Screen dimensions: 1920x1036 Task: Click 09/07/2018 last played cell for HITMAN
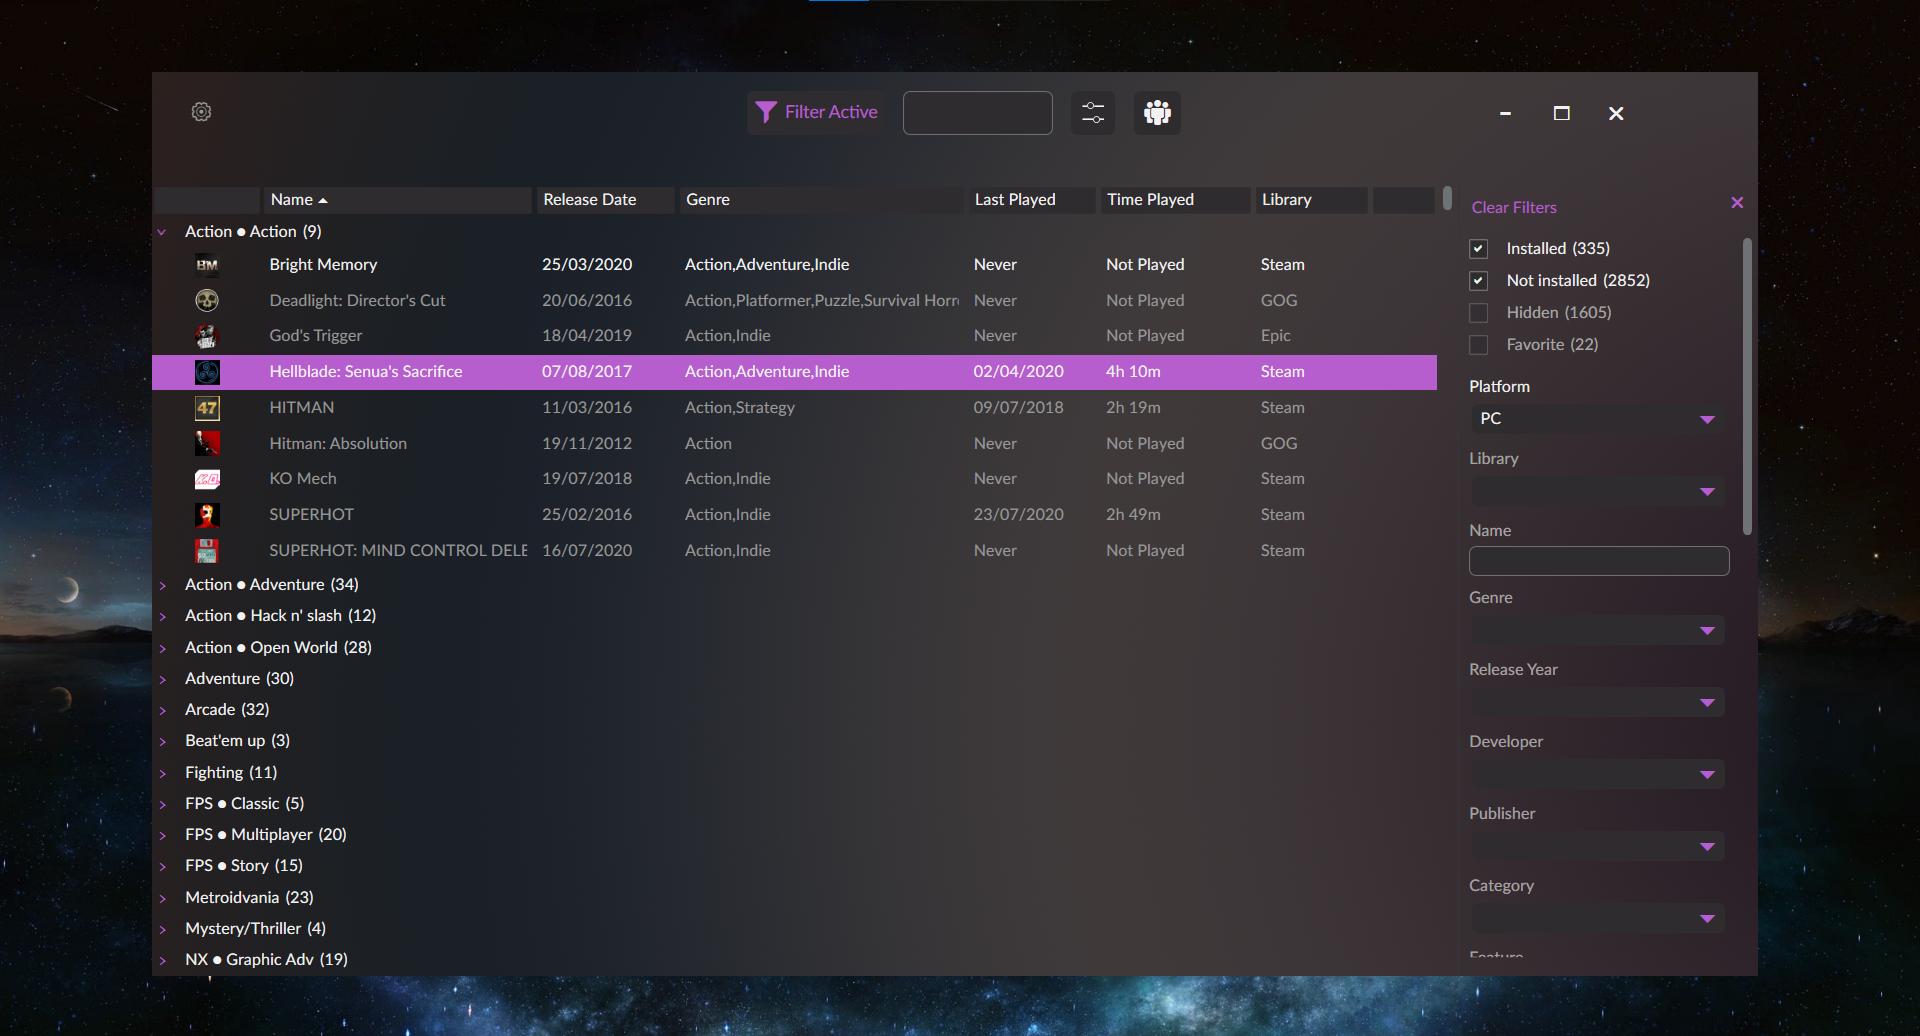(x=1018, y=408)
